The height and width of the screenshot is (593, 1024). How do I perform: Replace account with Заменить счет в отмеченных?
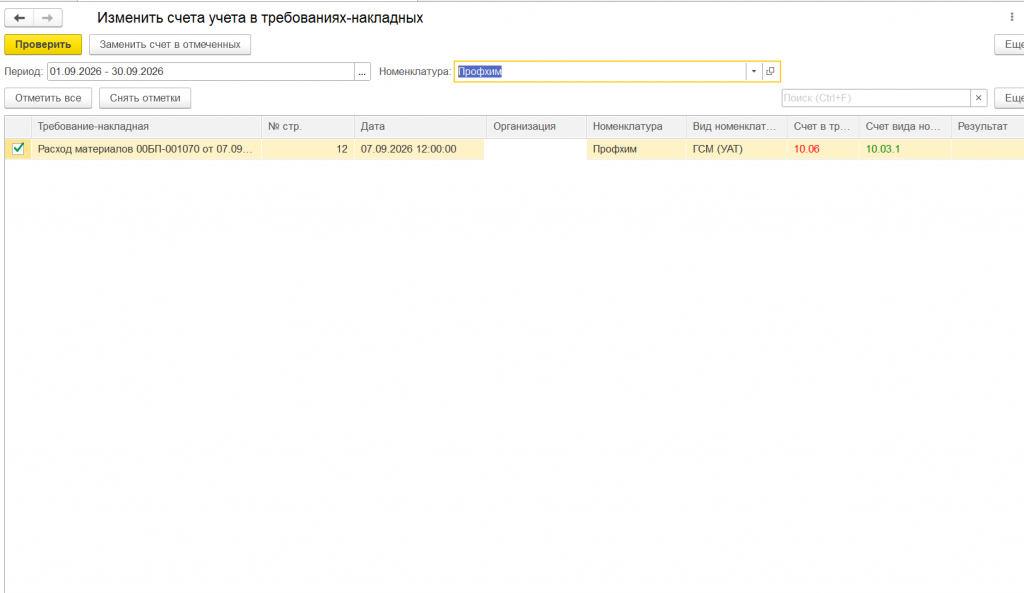[x=170, y=44]
